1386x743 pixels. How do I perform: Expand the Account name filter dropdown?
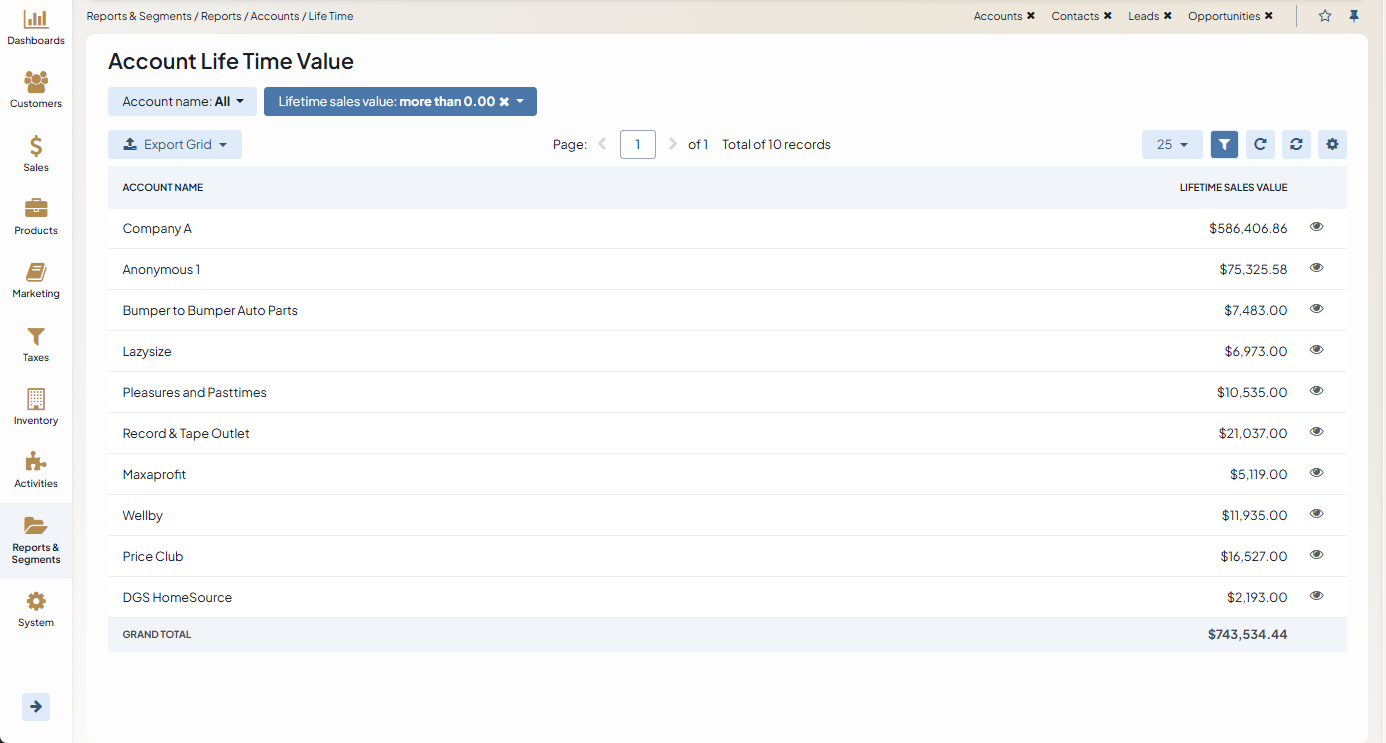point(183,102)
